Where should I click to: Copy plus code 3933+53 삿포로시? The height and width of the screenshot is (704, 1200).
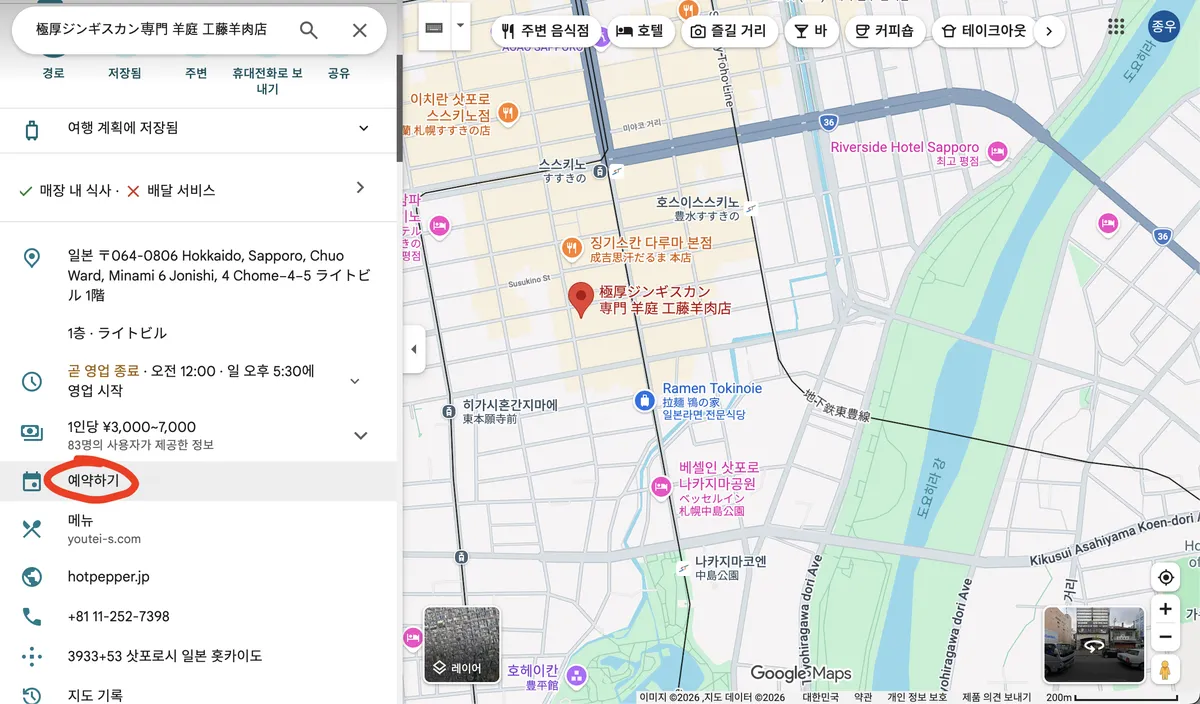[165, 656]
